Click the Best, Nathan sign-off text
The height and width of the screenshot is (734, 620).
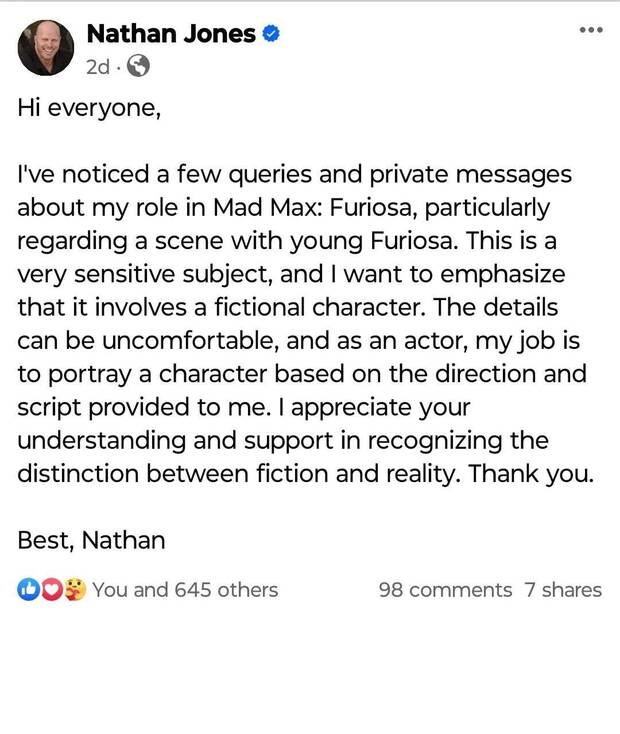click(x=91, y=540)
